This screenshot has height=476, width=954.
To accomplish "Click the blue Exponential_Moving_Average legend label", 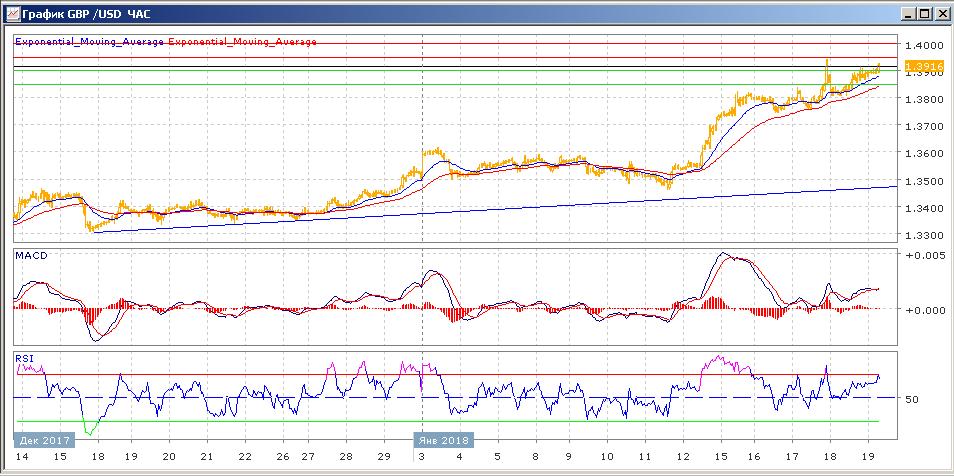I will click(89, 42).
